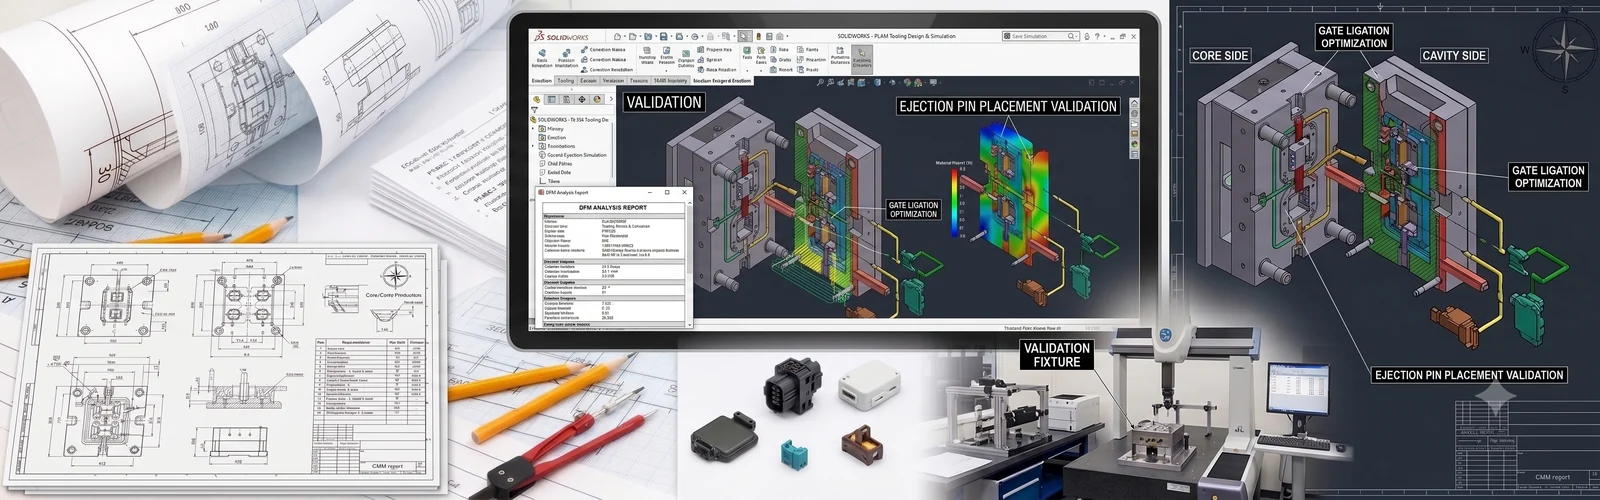Click the user login icon near search
Viewport: 1600px width, 500px height.
click(1087, 36)
